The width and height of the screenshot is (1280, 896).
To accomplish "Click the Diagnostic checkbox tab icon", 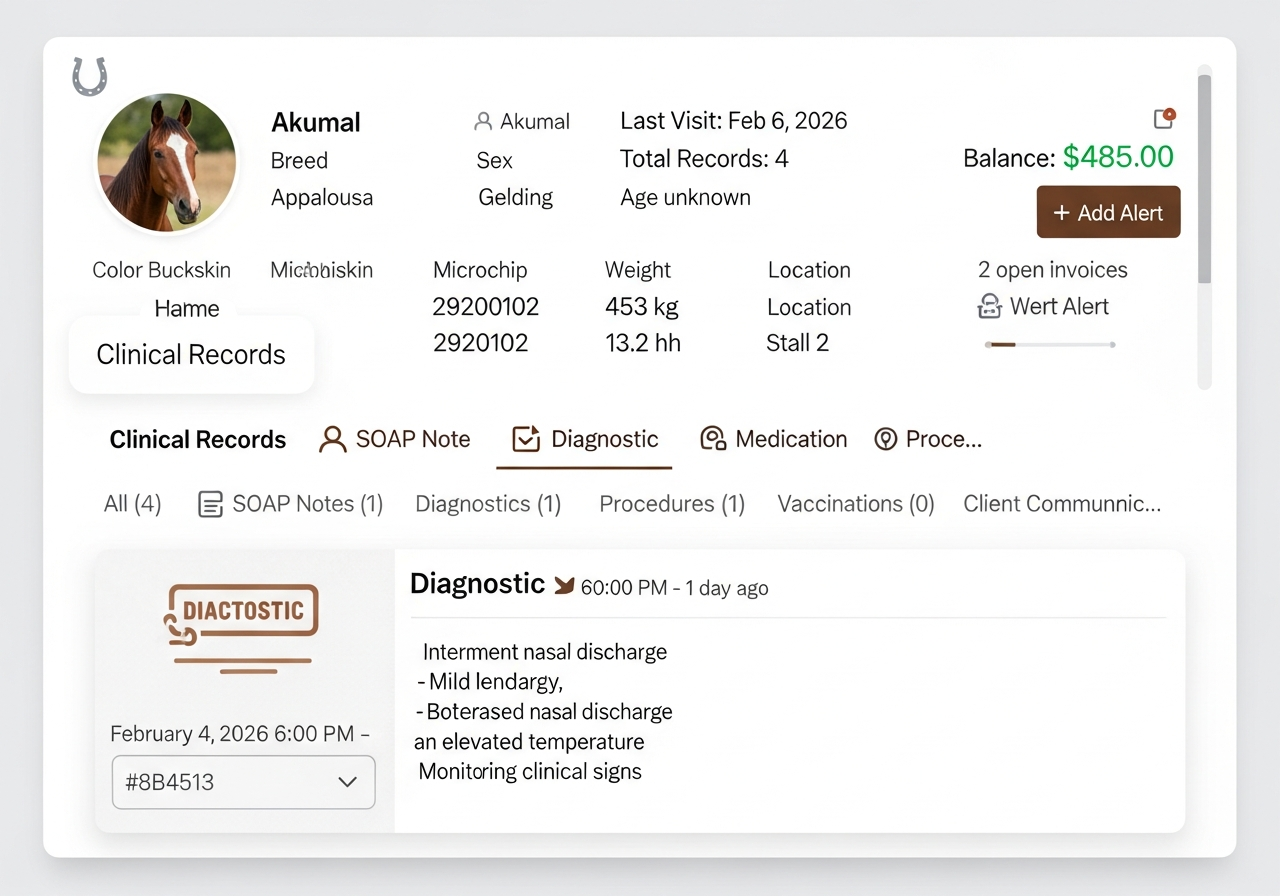I will pos(526,439).
